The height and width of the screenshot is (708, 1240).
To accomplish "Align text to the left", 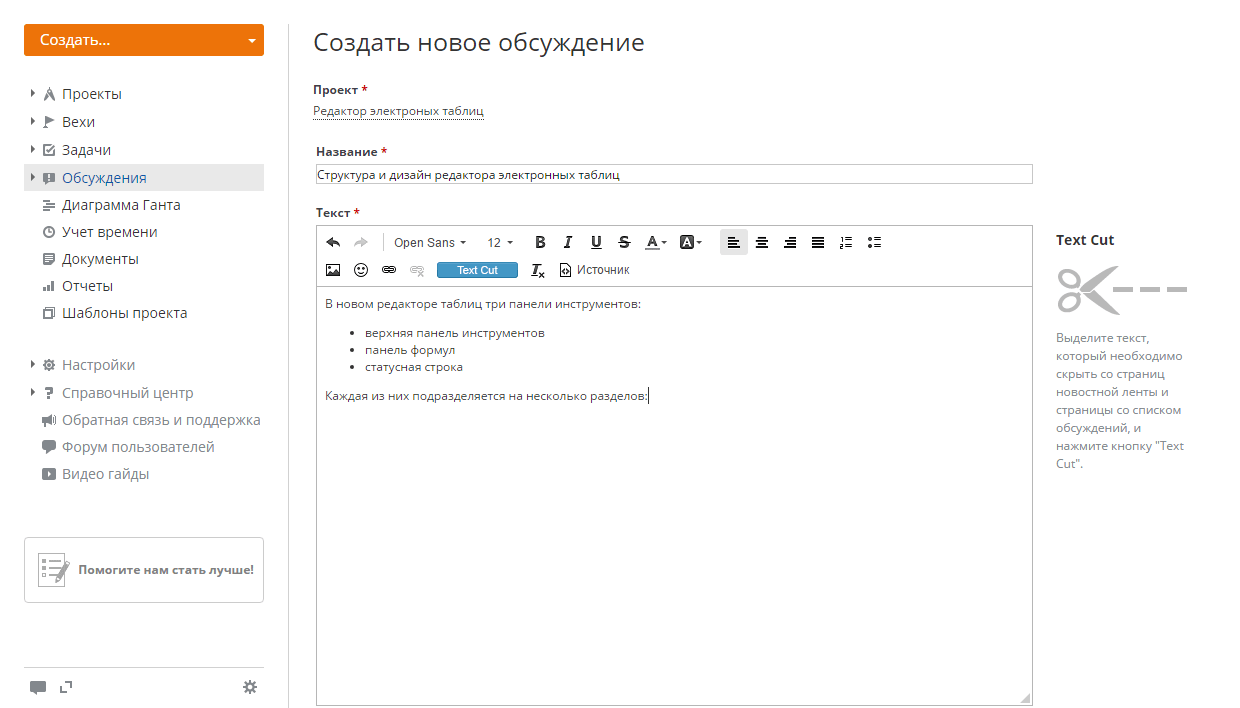I will pos(734,242).
